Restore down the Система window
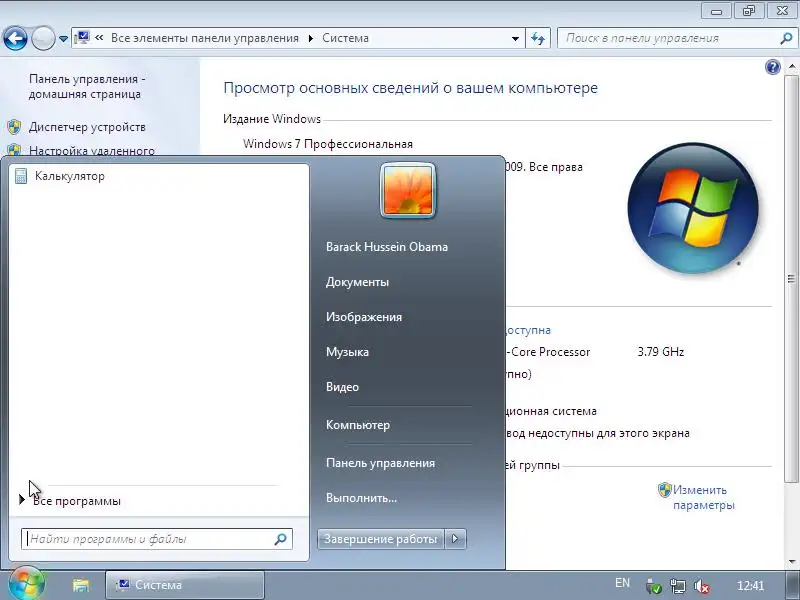This screenshot has height=600, width=800. click(x=748, y=11)
